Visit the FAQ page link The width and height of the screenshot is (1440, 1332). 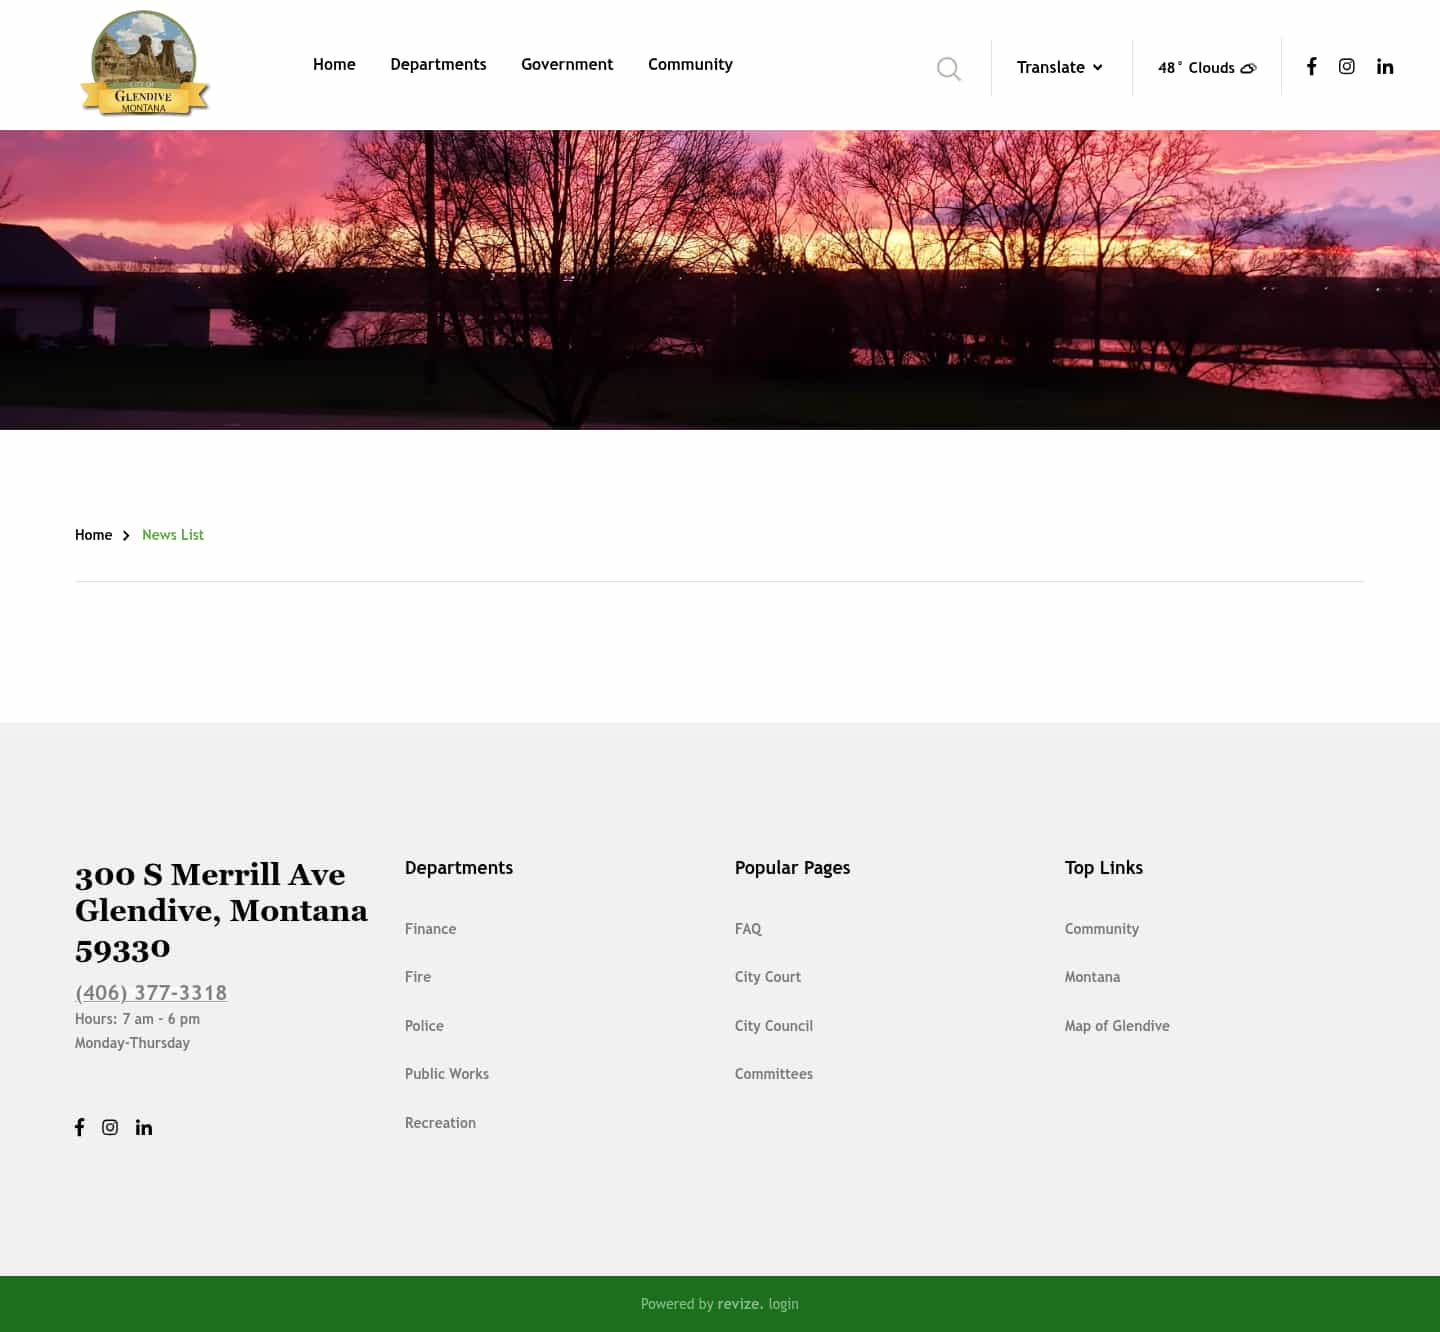748,929
